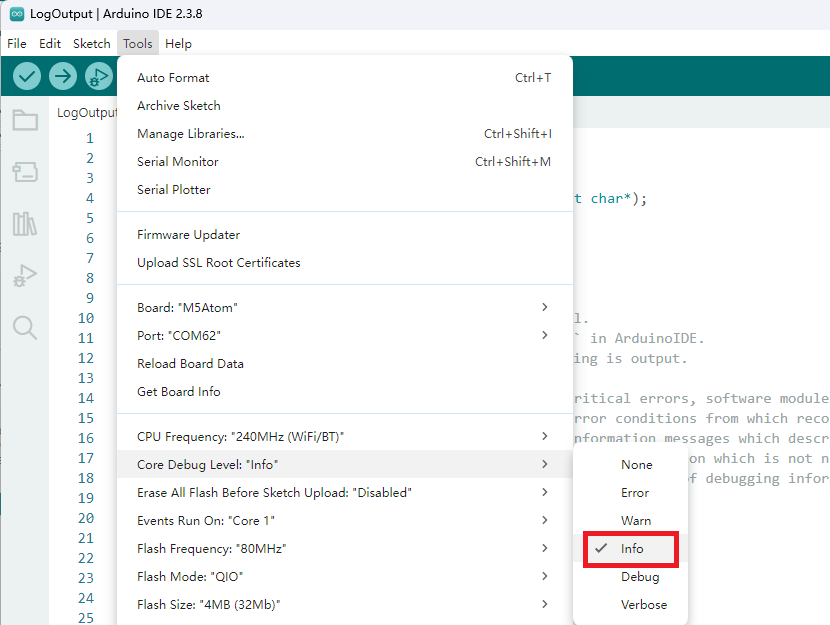Click the Verify sketch checkmark icon
Screen dimensions: 830x625
[x=27, y=76]
